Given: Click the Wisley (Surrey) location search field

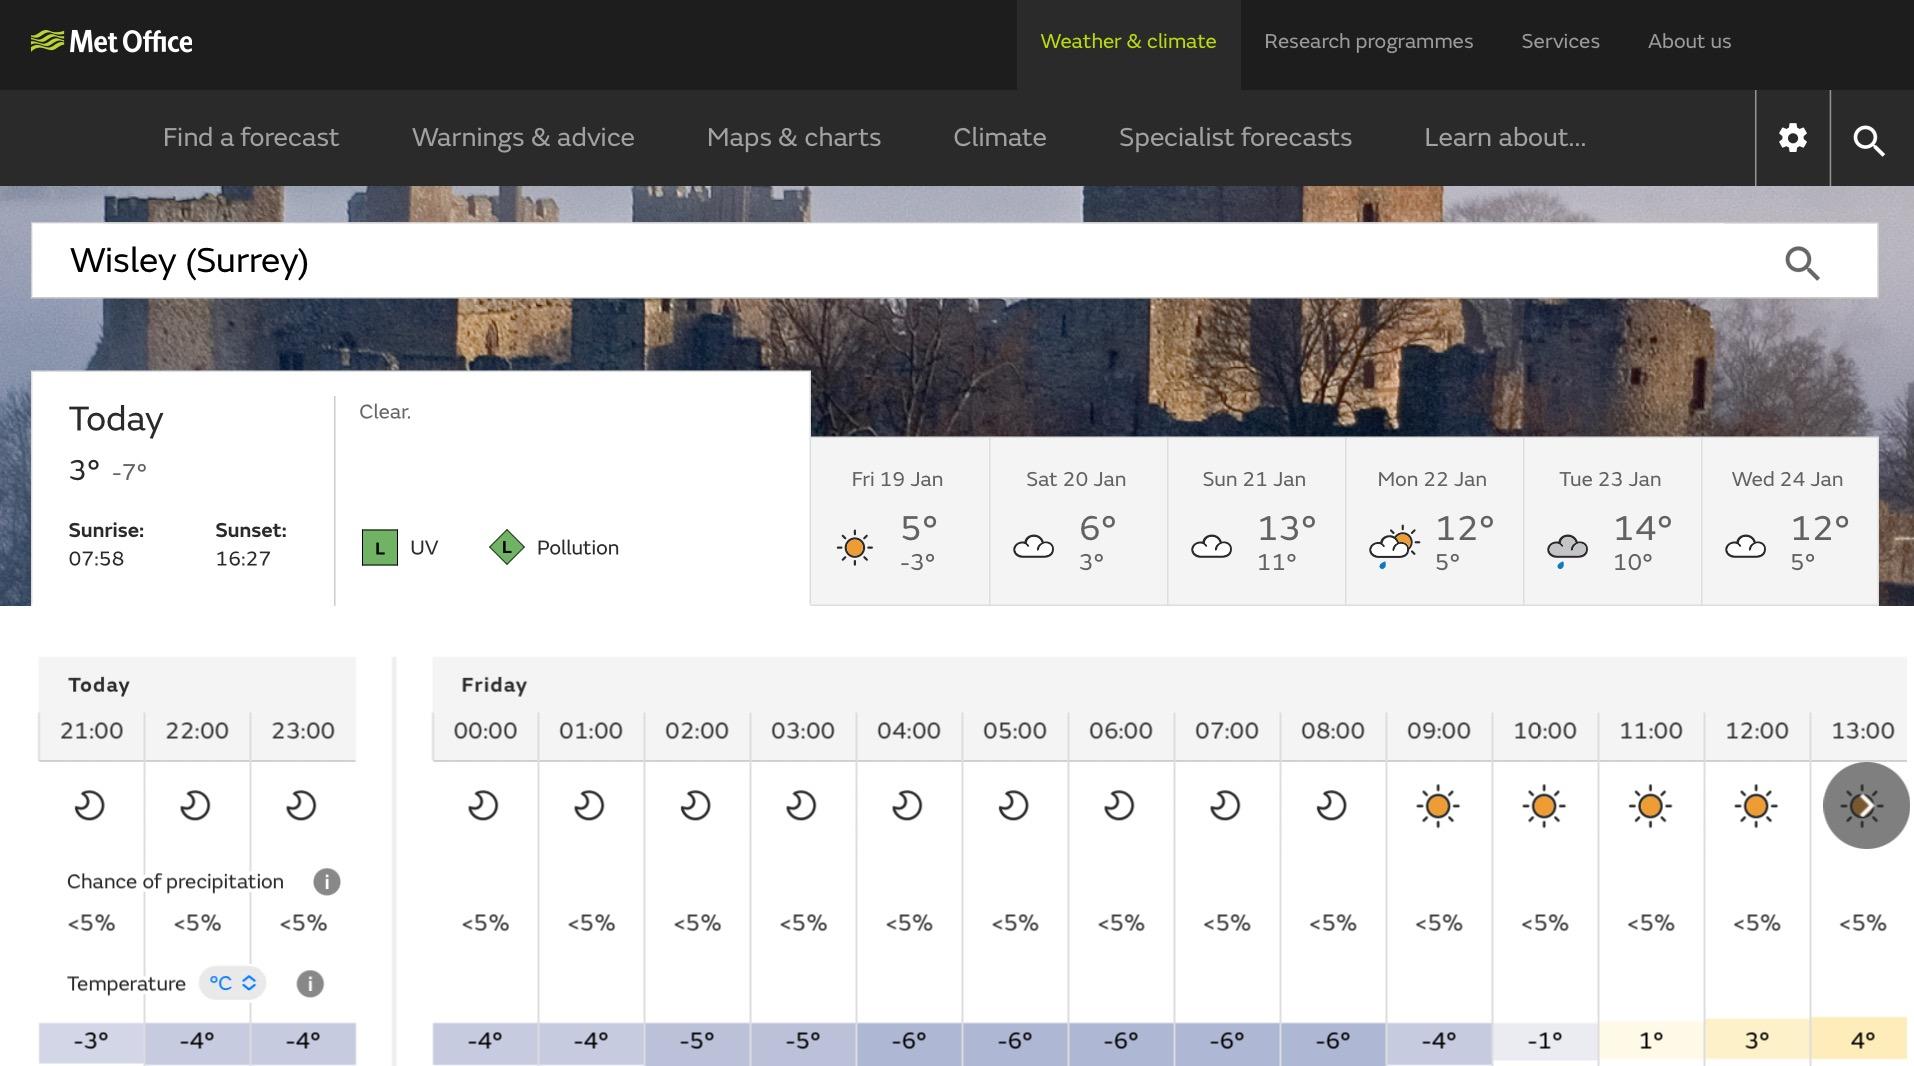Looking at the screenshot, I should [900, 261].
